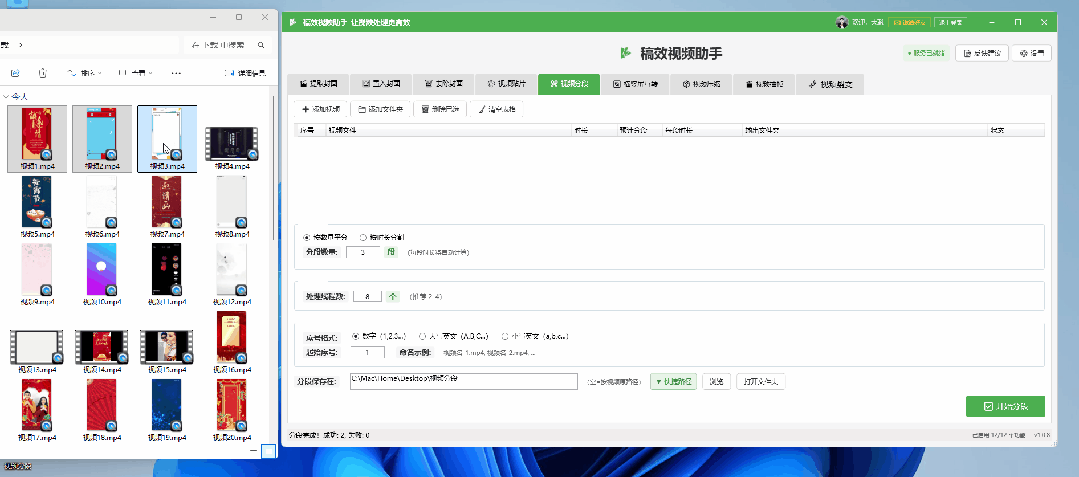Choose lowercase letters (a,b,c) numbering format
1079x477 pixels.
coord(505,336)
